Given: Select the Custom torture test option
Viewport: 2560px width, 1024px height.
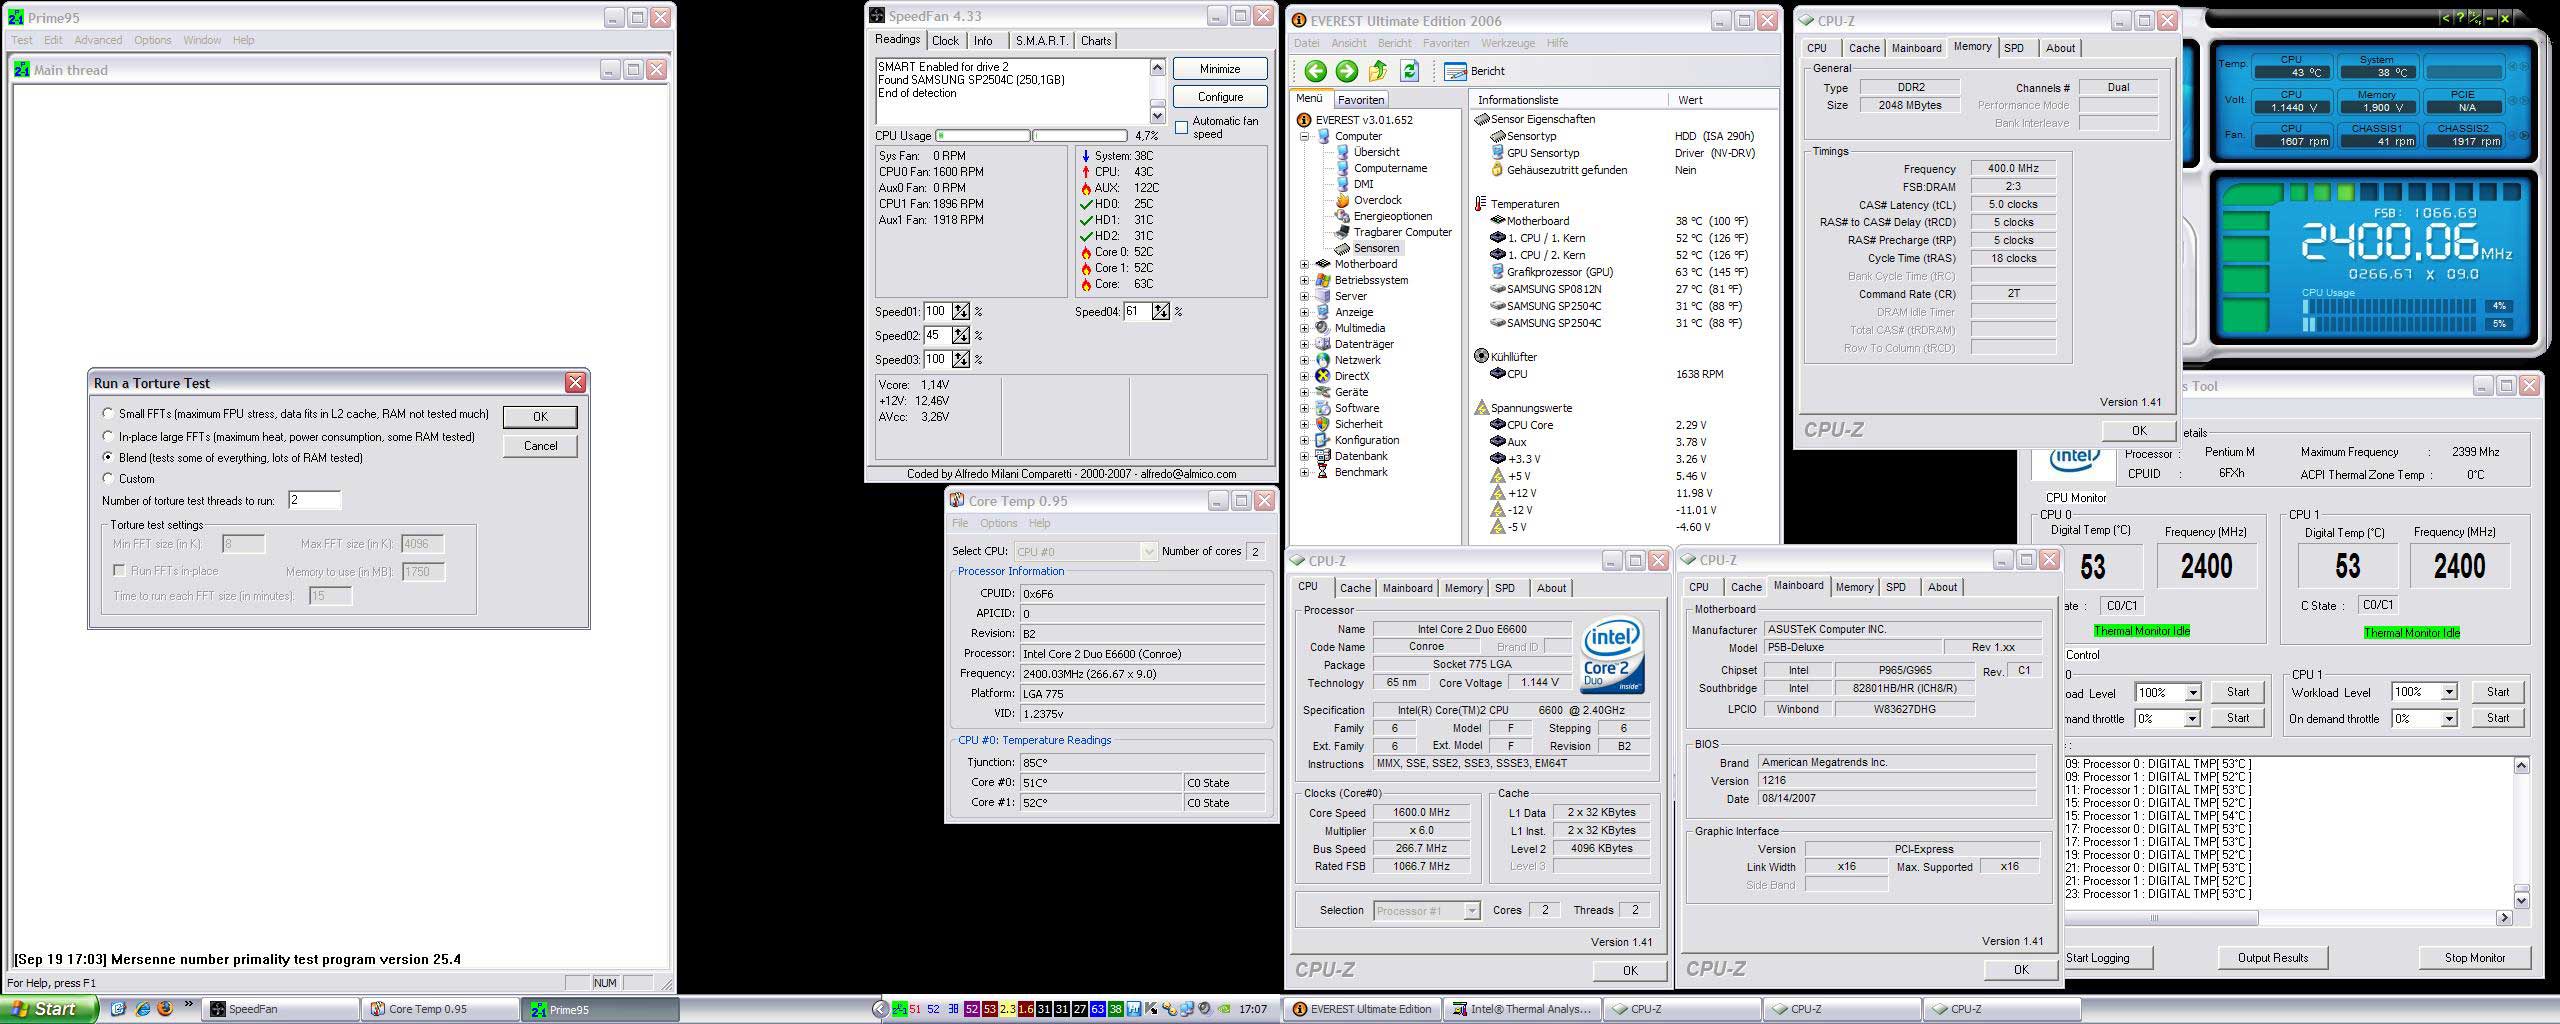Looking at the screenshot, I should [x=108, y=478].
